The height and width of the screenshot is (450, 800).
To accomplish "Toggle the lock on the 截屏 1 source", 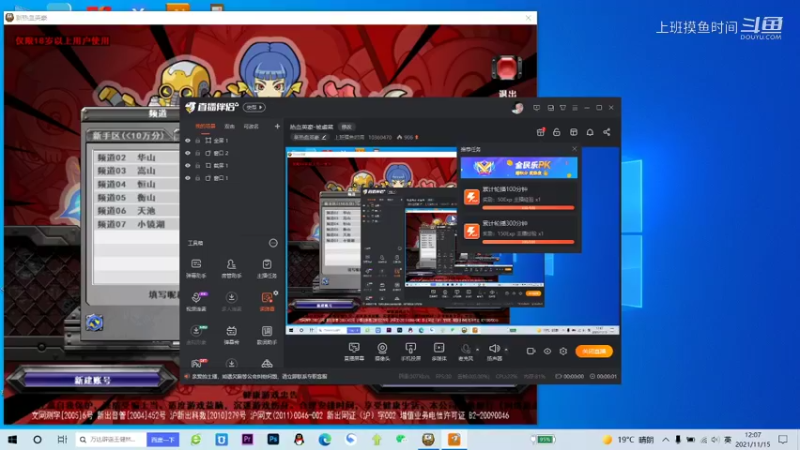I will pyautogui.click(x=198, y=165).
